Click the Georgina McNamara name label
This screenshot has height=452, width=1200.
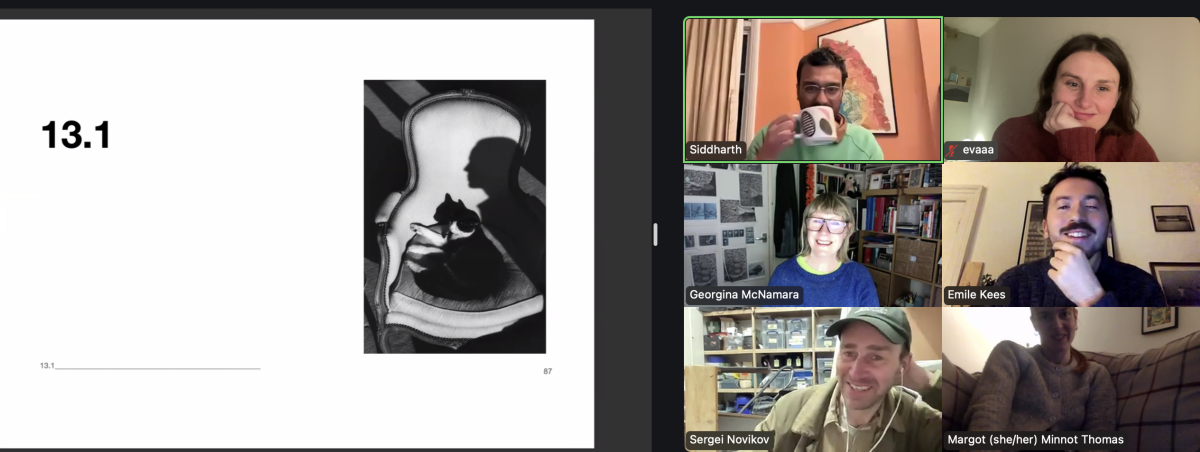pos(746,295)
